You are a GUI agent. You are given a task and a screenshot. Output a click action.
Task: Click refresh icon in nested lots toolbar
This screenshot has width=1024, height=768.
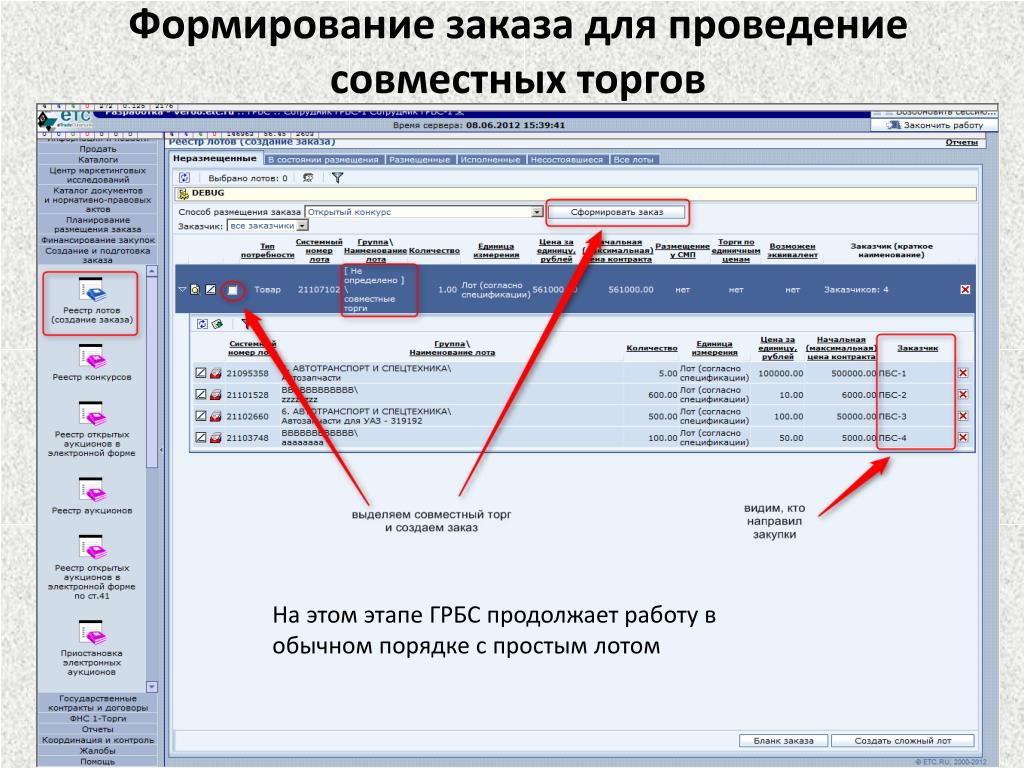pyautogui.click(x=202, y=323)
